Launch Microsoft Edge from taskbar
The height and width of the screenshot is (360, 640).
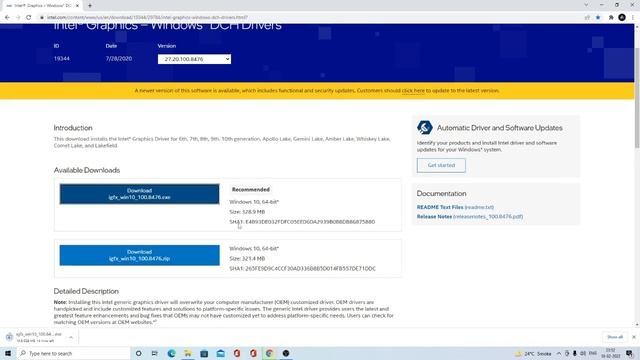pyautogui.click(x=171, y=353)
